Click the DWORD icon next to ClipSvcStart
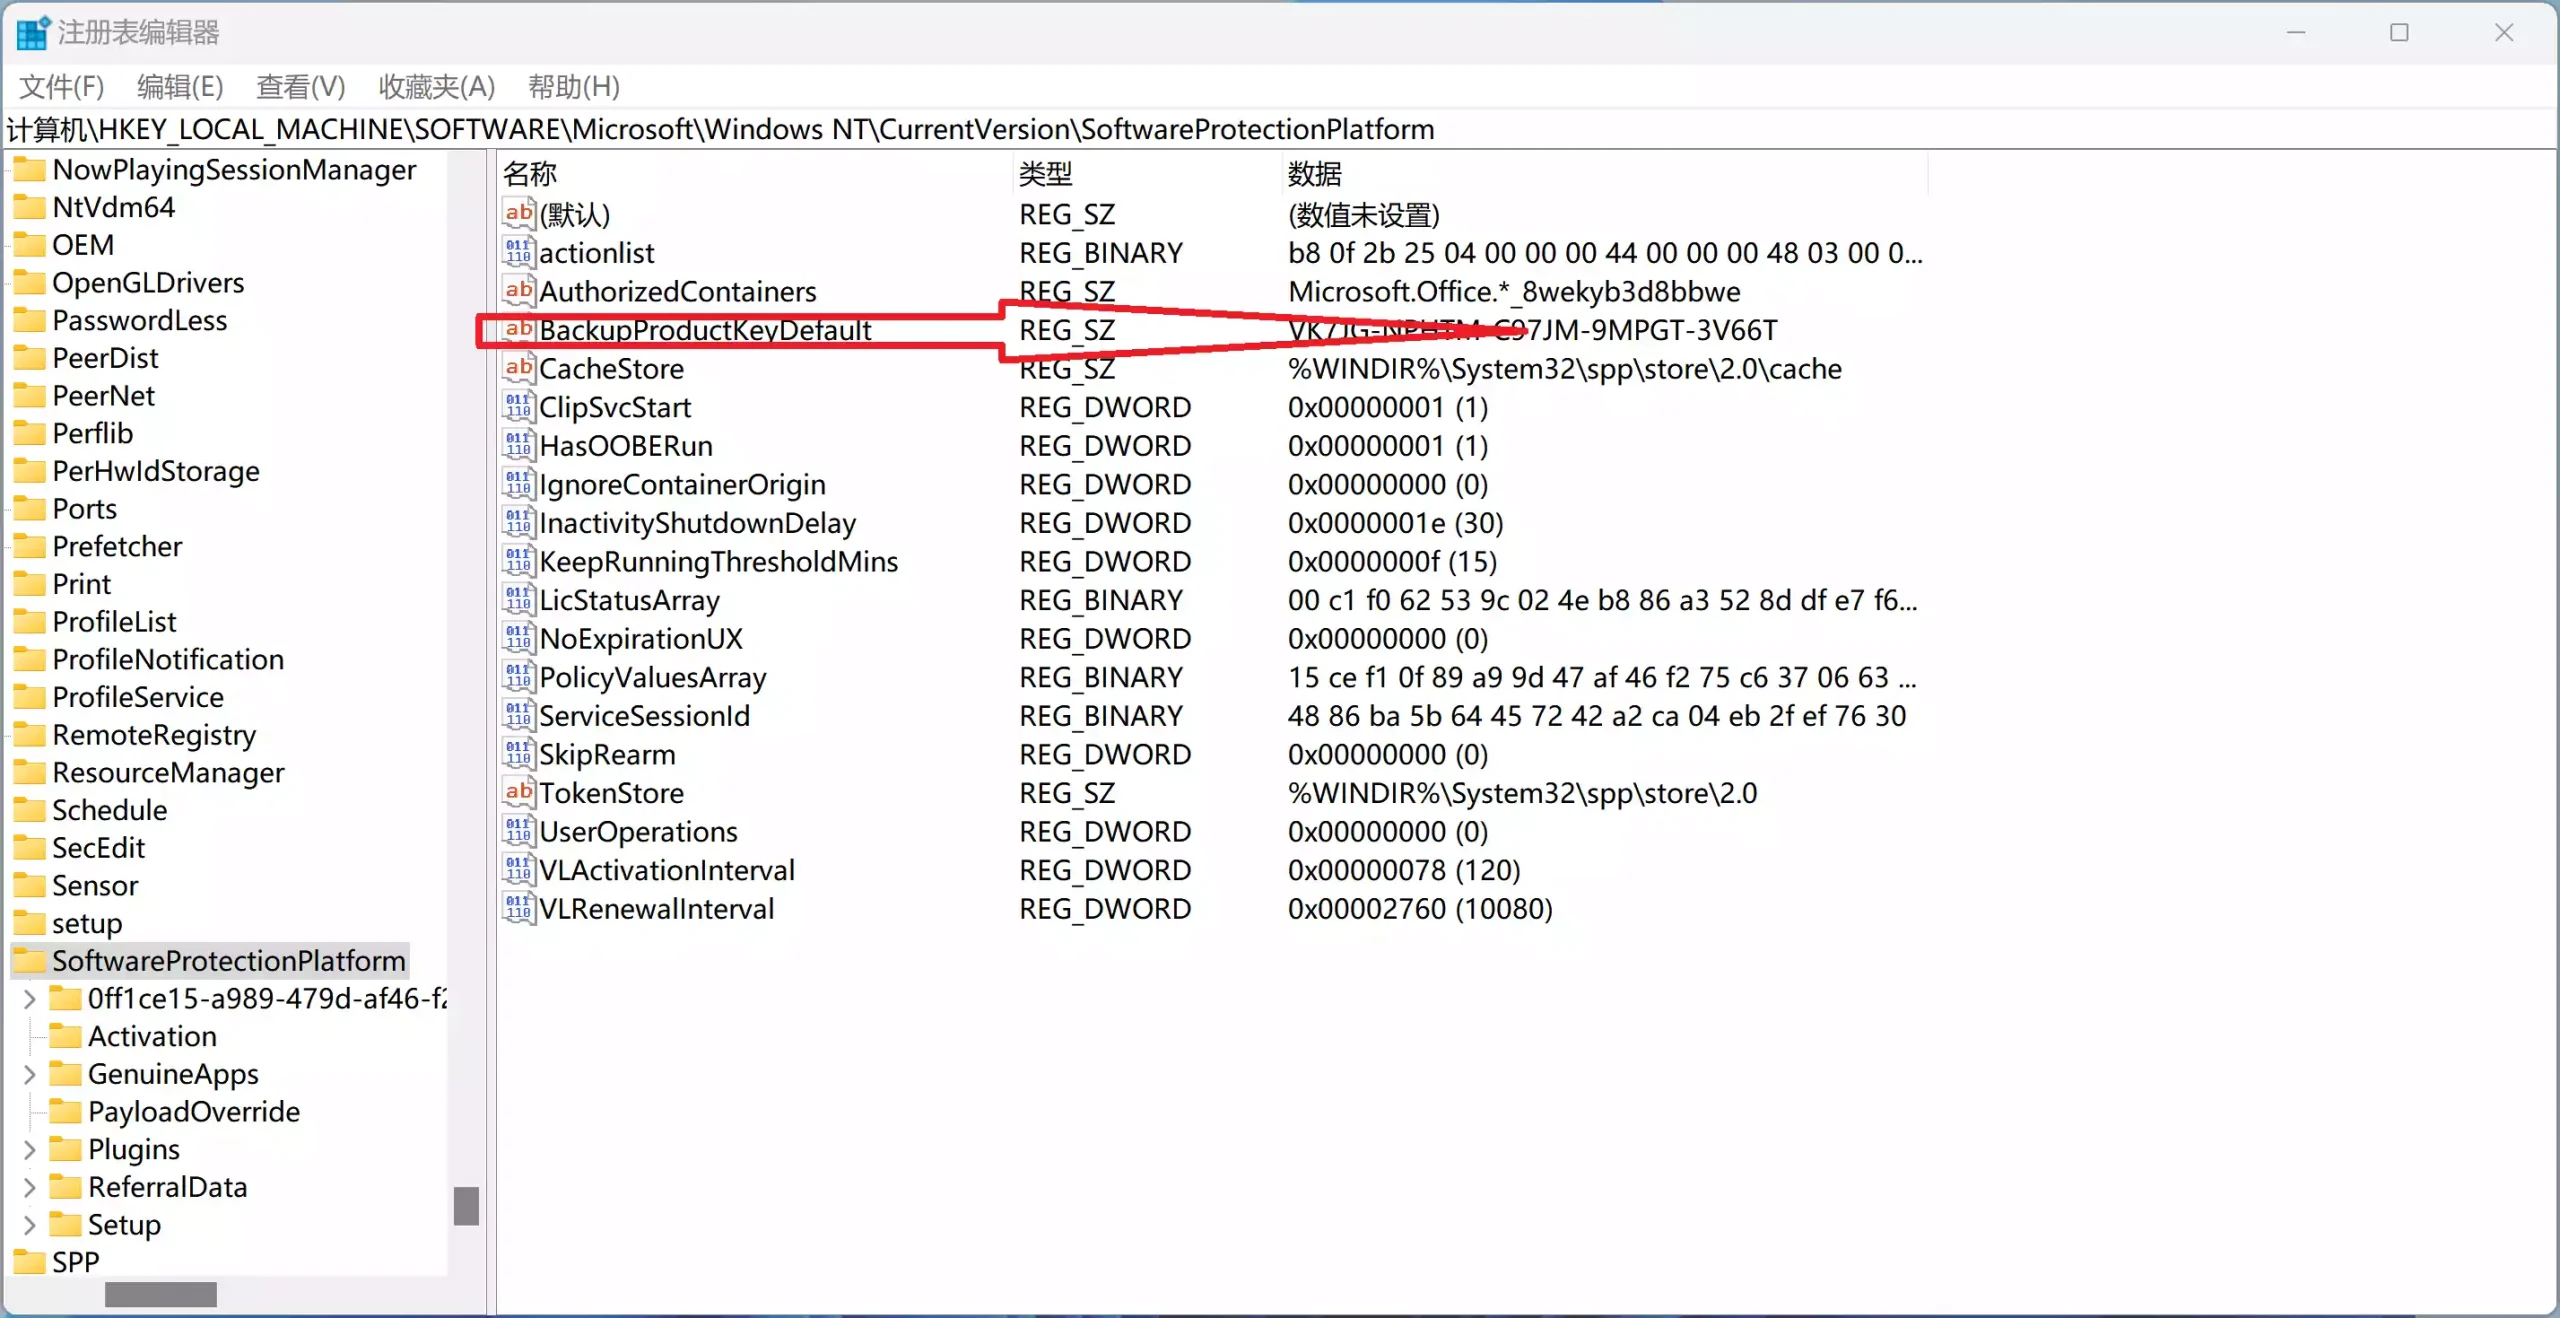The height and width of the screenshot is (1318, 2560). 518,407
